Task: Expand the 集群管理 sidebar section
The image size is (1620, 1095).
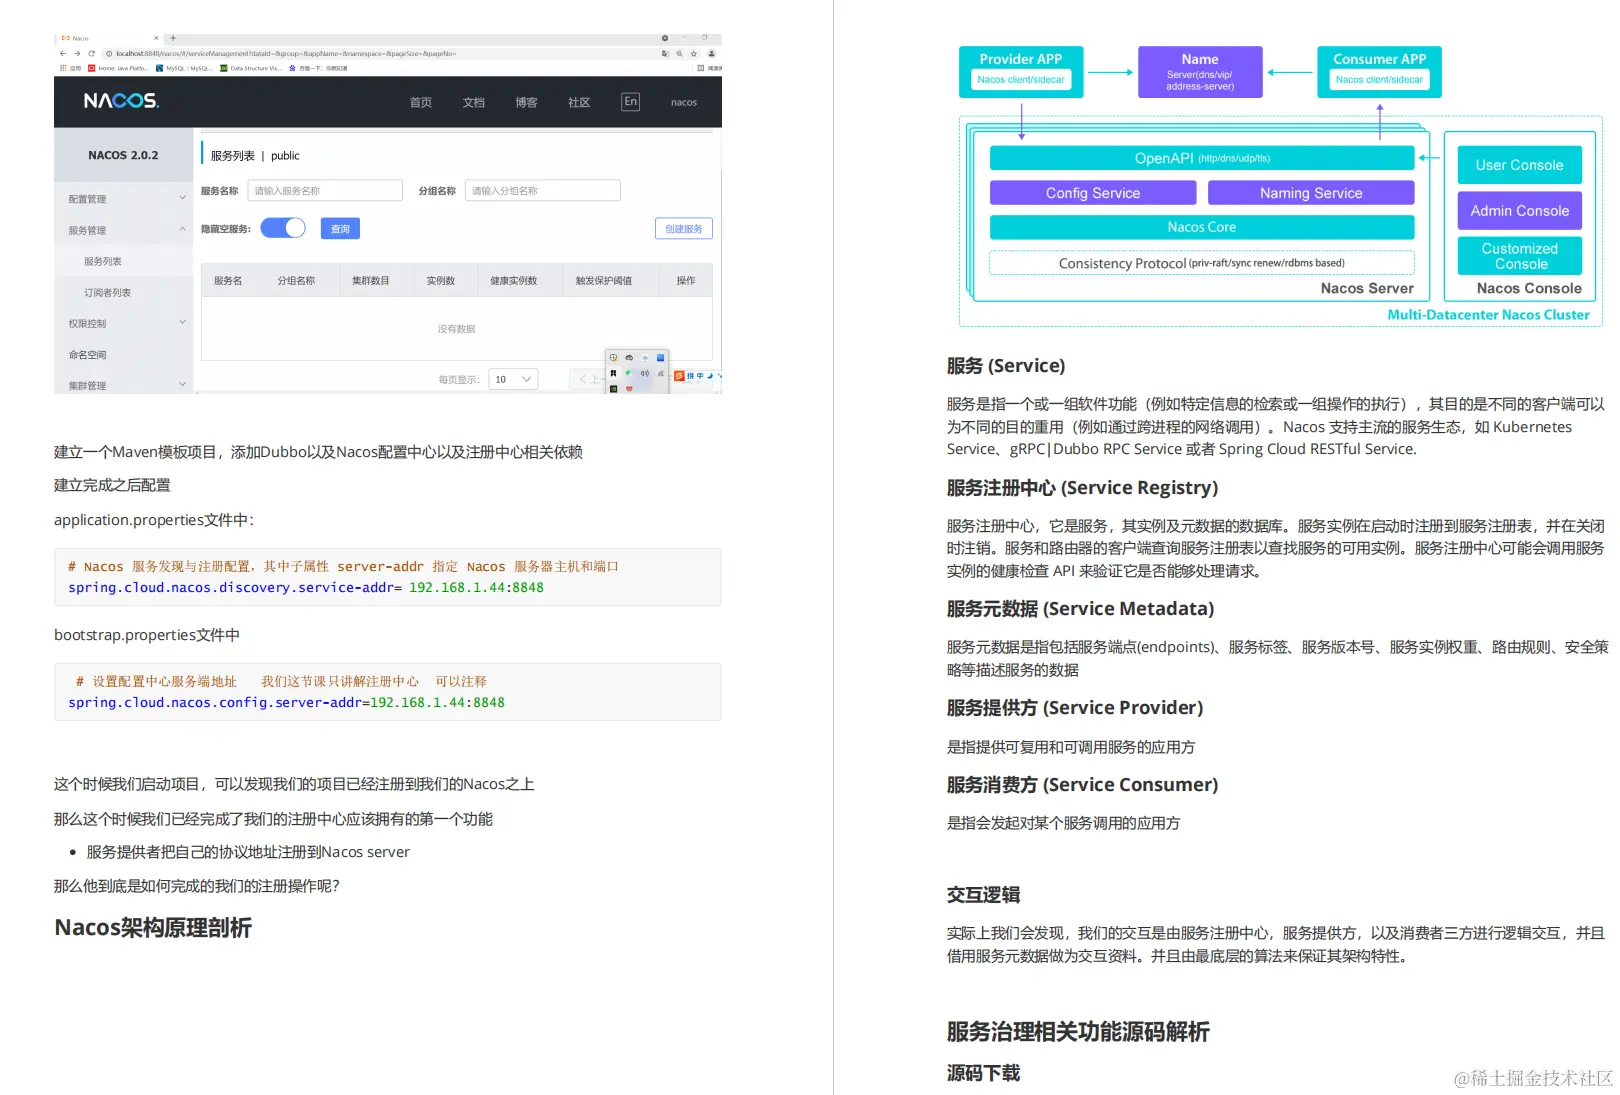Action: coord(124,385)
